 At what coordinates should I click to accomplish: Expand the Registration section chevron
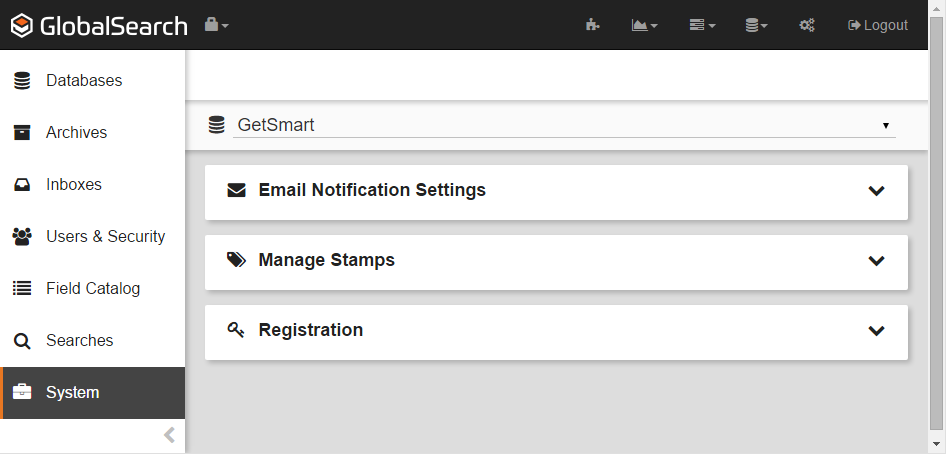tap(876, 331)
